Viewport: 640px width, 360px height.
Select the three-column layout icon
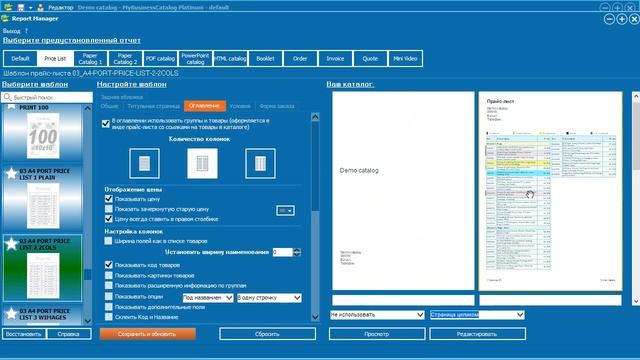260,164
